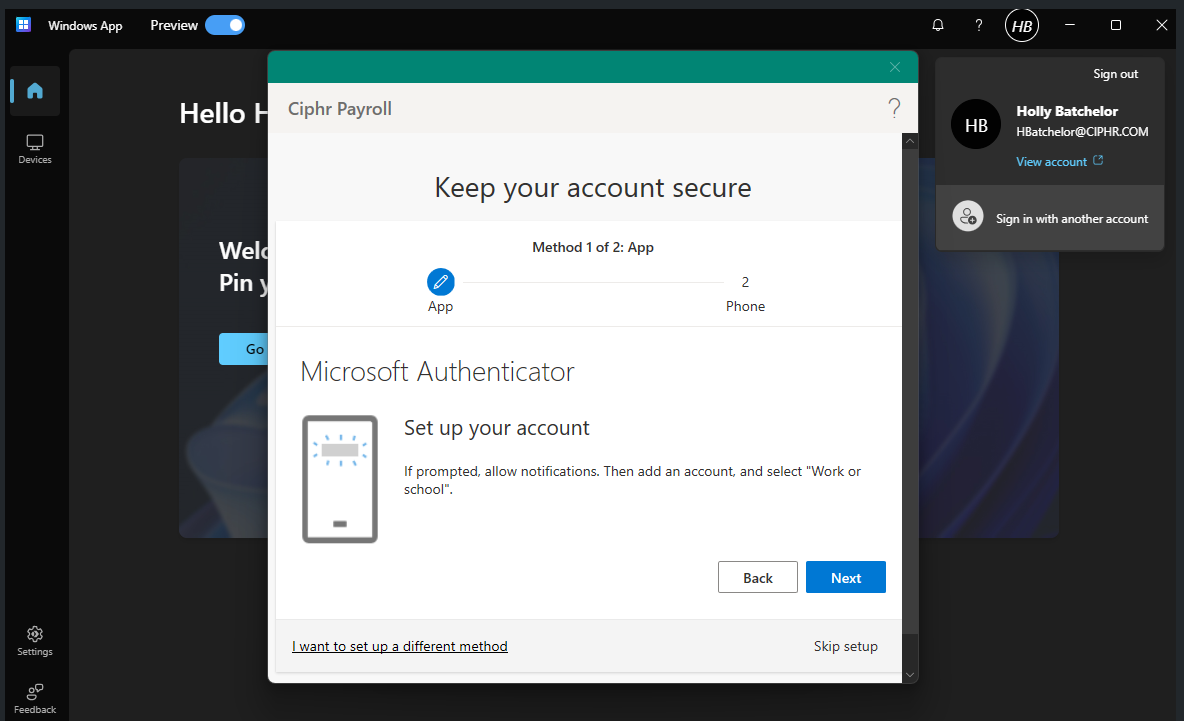Open Devices in the sidebar
This screenshot has height=721, width=1184.
click(x=35, y=149)
